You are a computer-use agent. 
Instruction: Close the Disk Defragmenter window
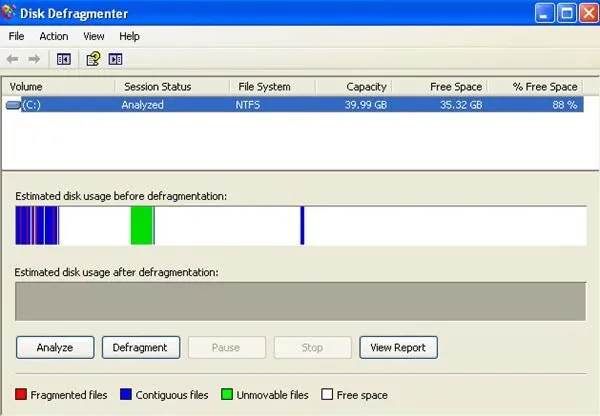click(589, 13)
